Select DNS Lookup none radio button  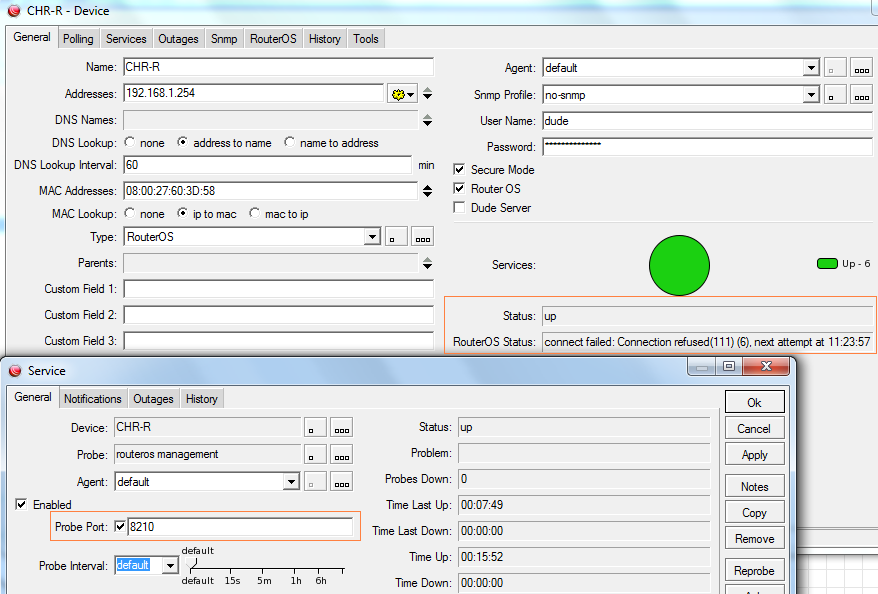pyautogui.click(x=129, y=142)
